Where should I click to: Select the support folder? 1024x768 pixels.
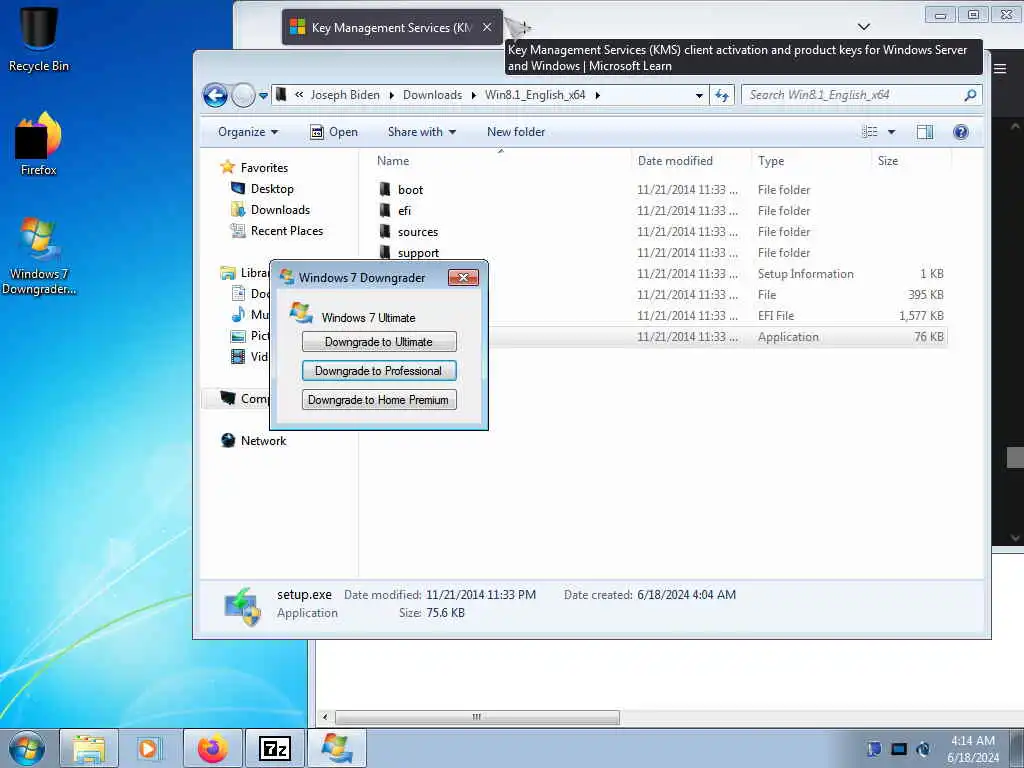click(x=418, y=253)
